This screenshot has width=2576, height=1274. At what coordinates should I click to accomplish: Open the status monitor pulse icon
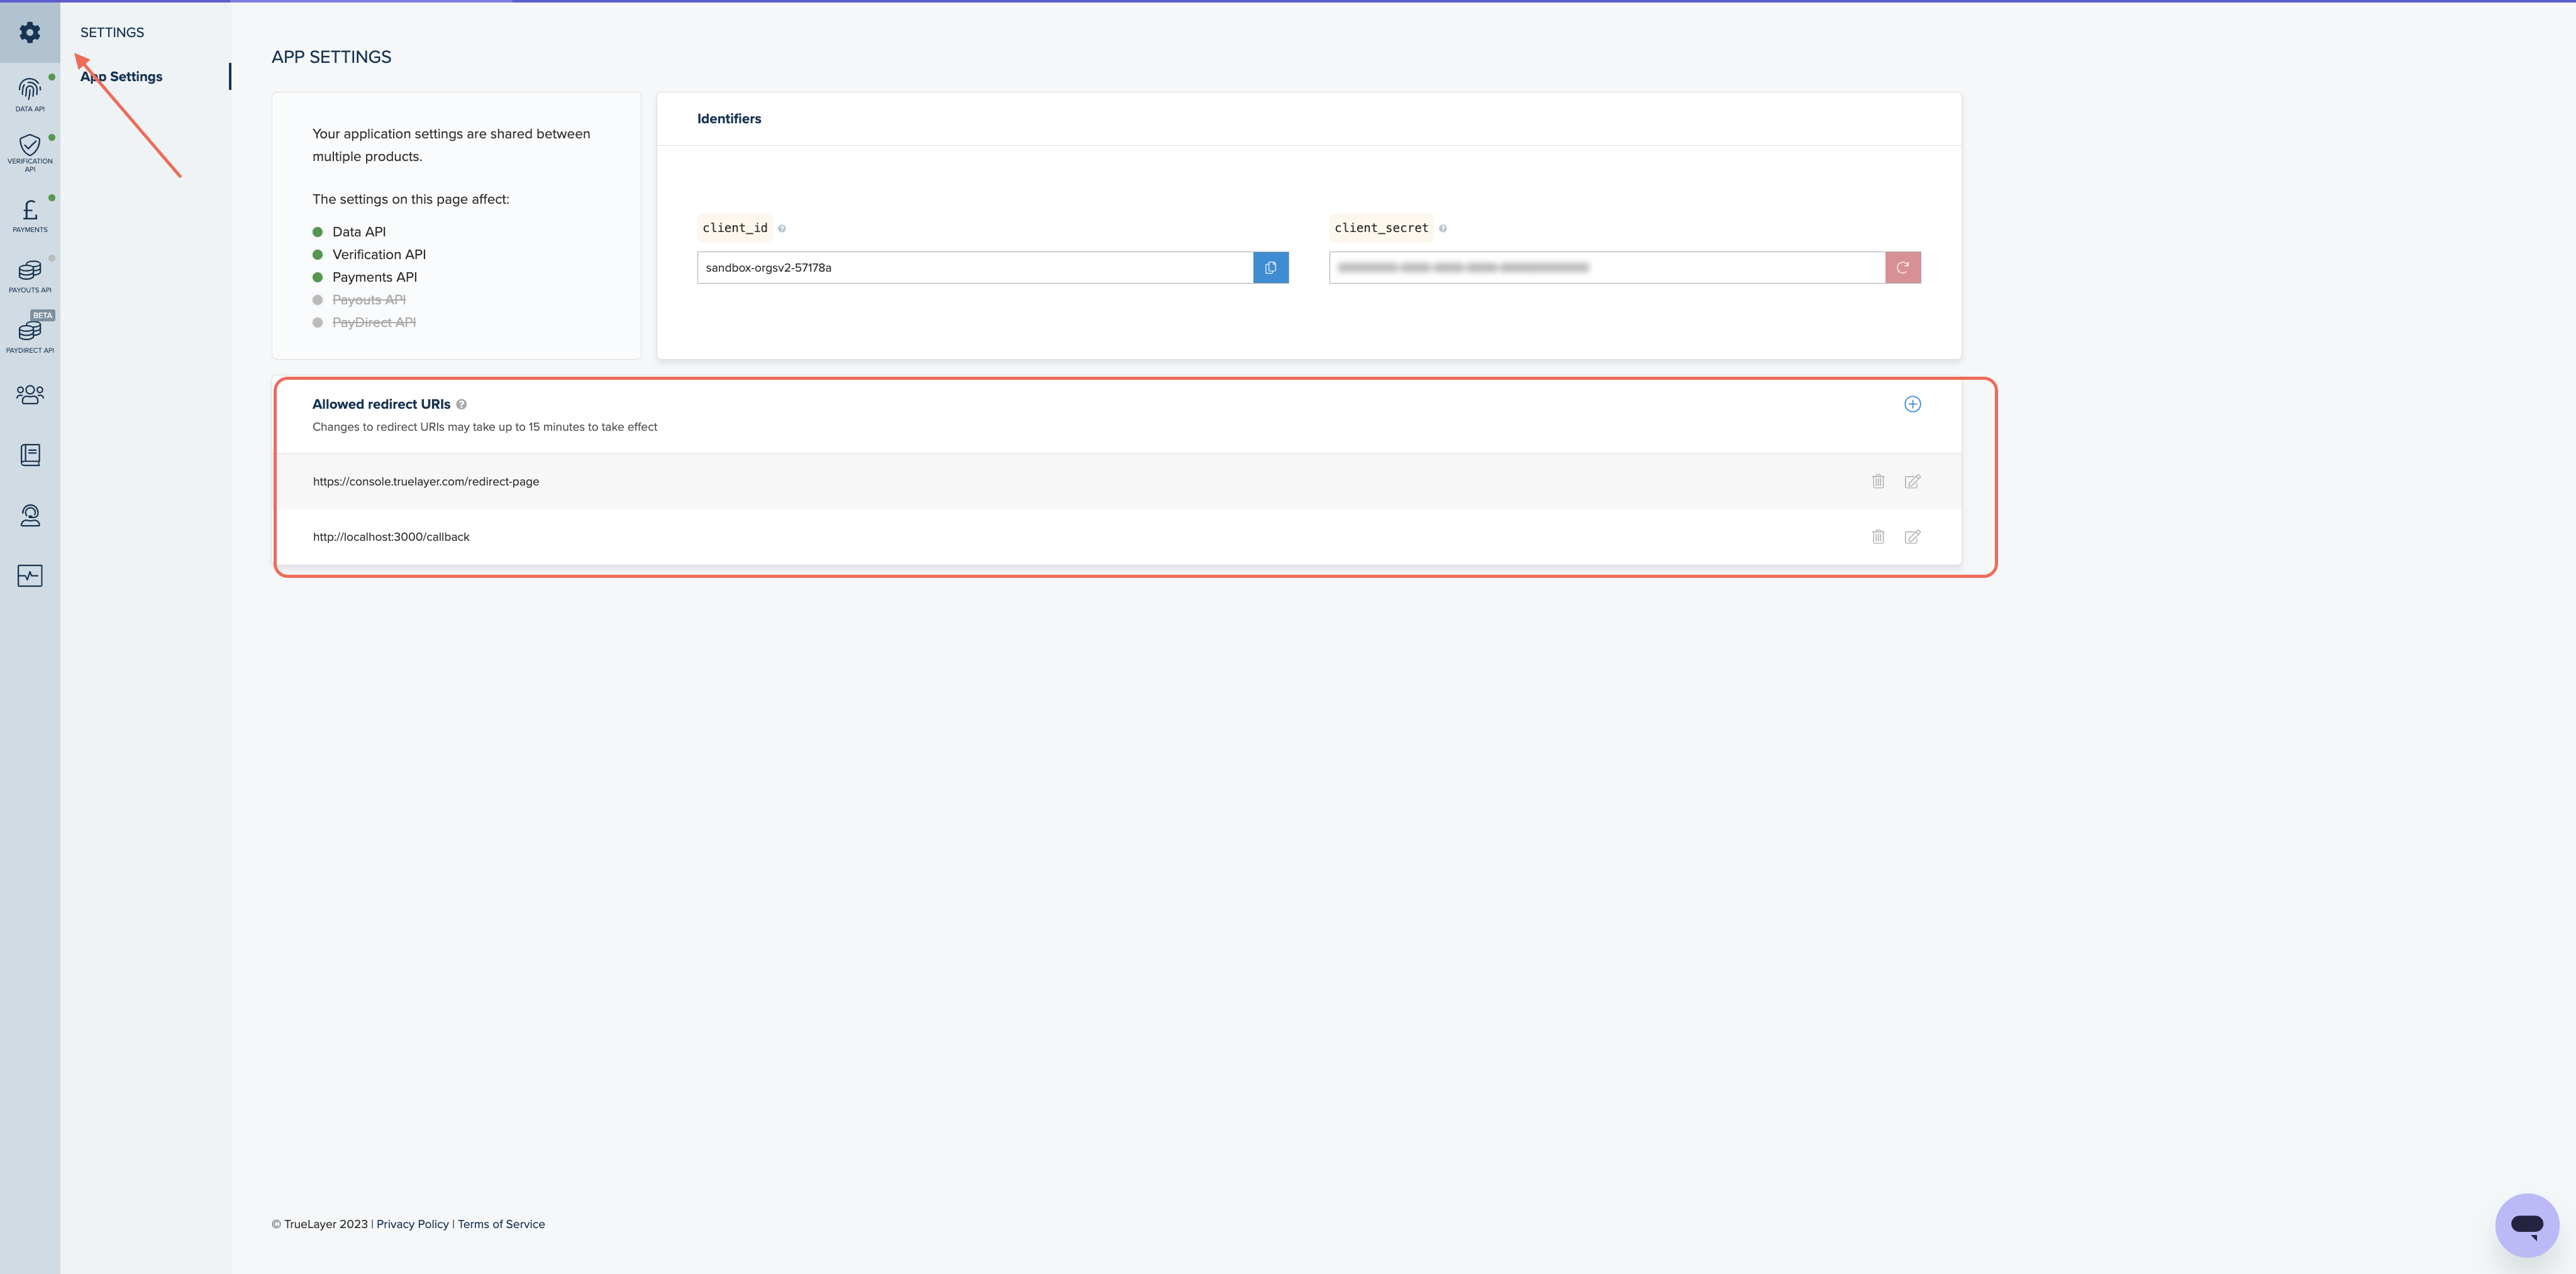[x=30, y=576]
